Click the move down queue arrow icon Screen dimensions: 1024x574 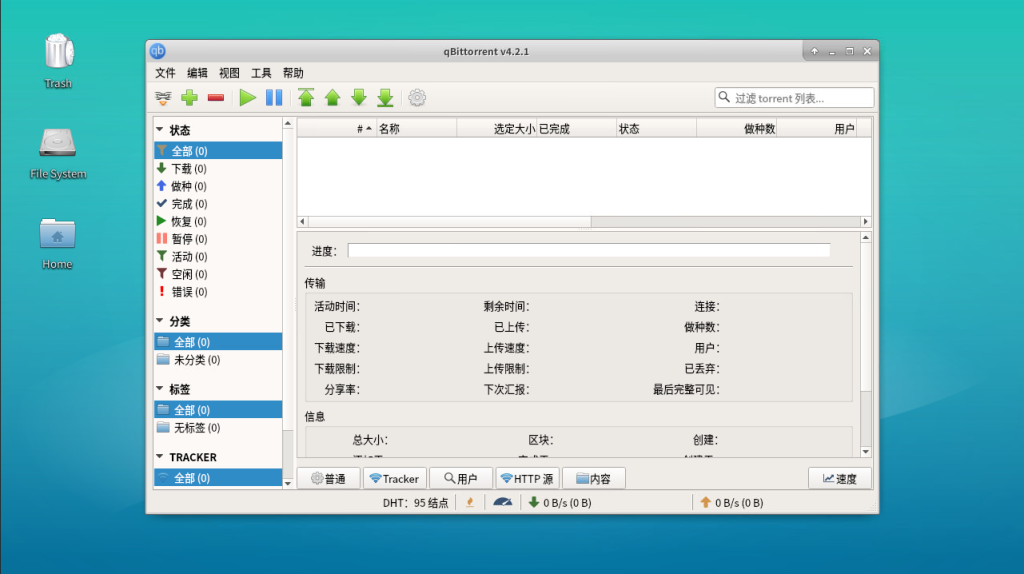pos(358,98)
